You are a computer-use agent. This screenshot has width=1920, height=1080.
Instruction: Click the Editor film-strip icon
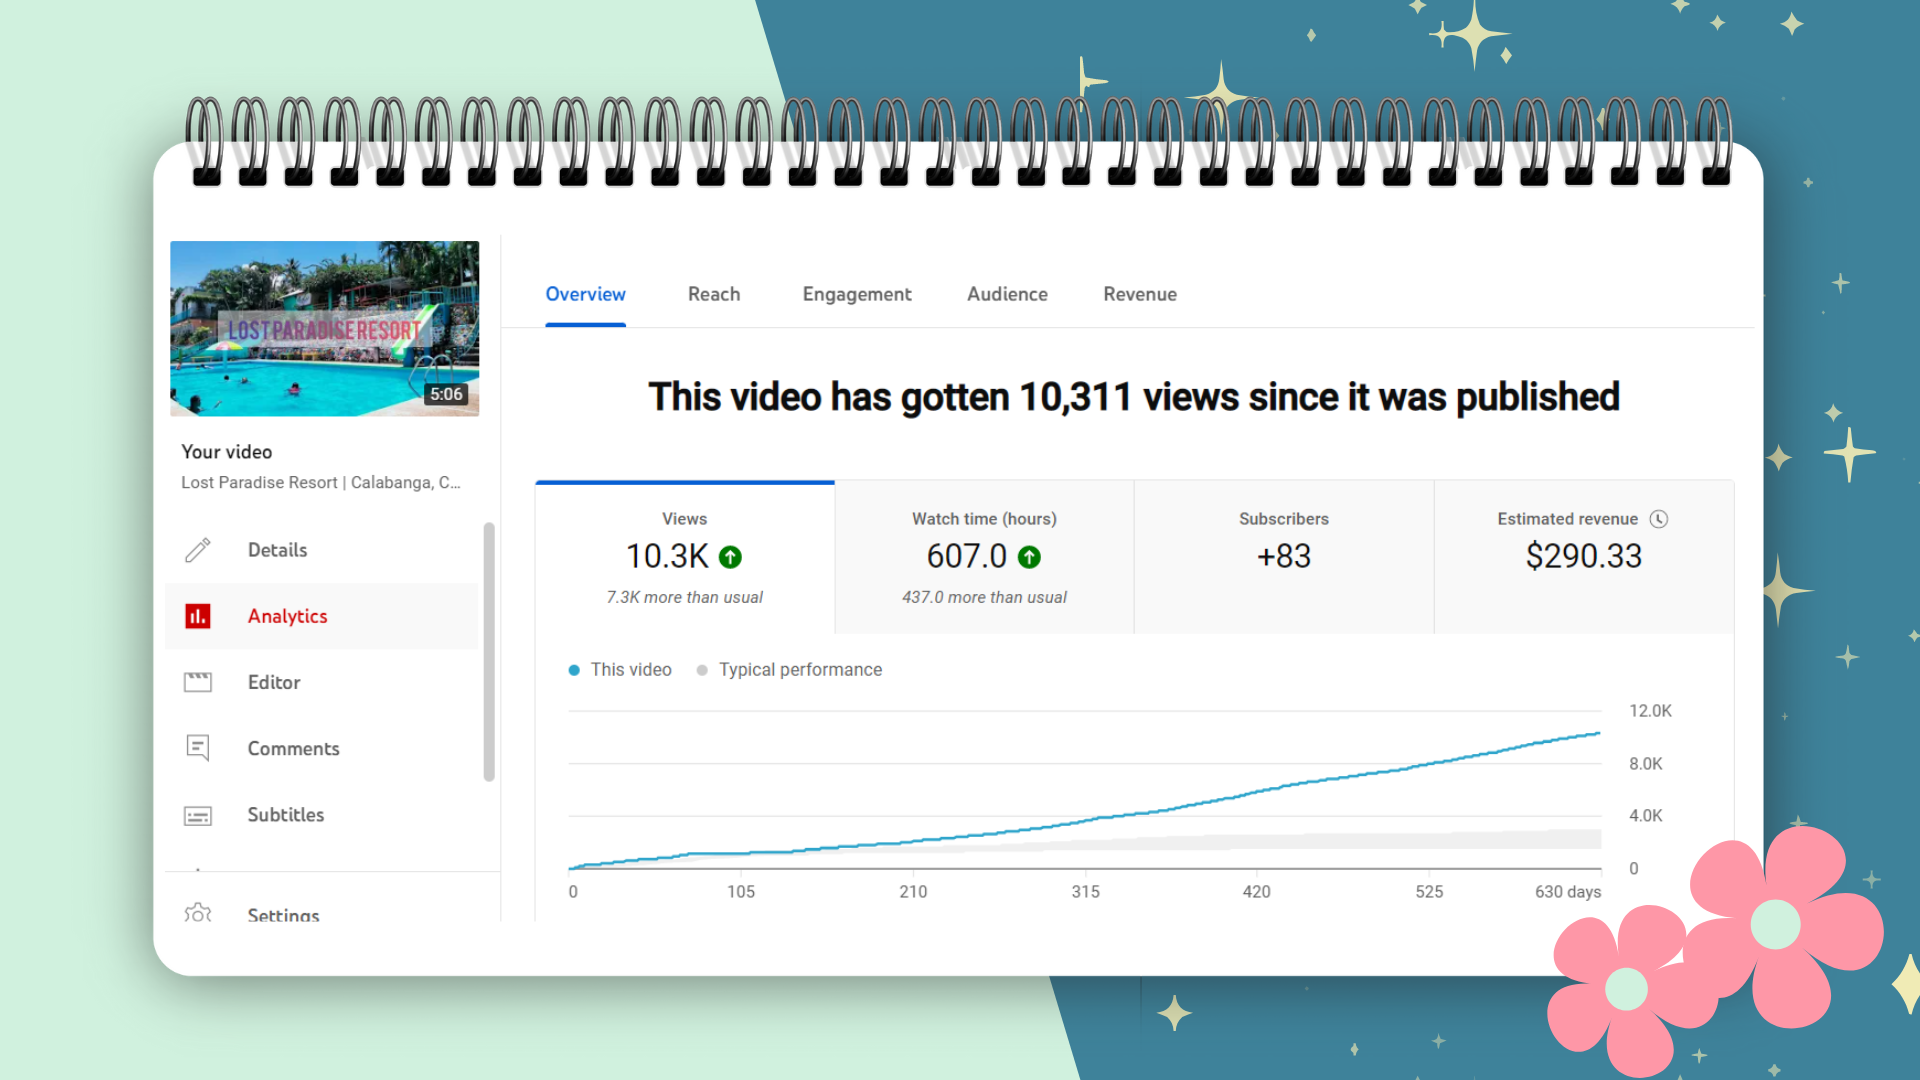click(x=198, y=682)
